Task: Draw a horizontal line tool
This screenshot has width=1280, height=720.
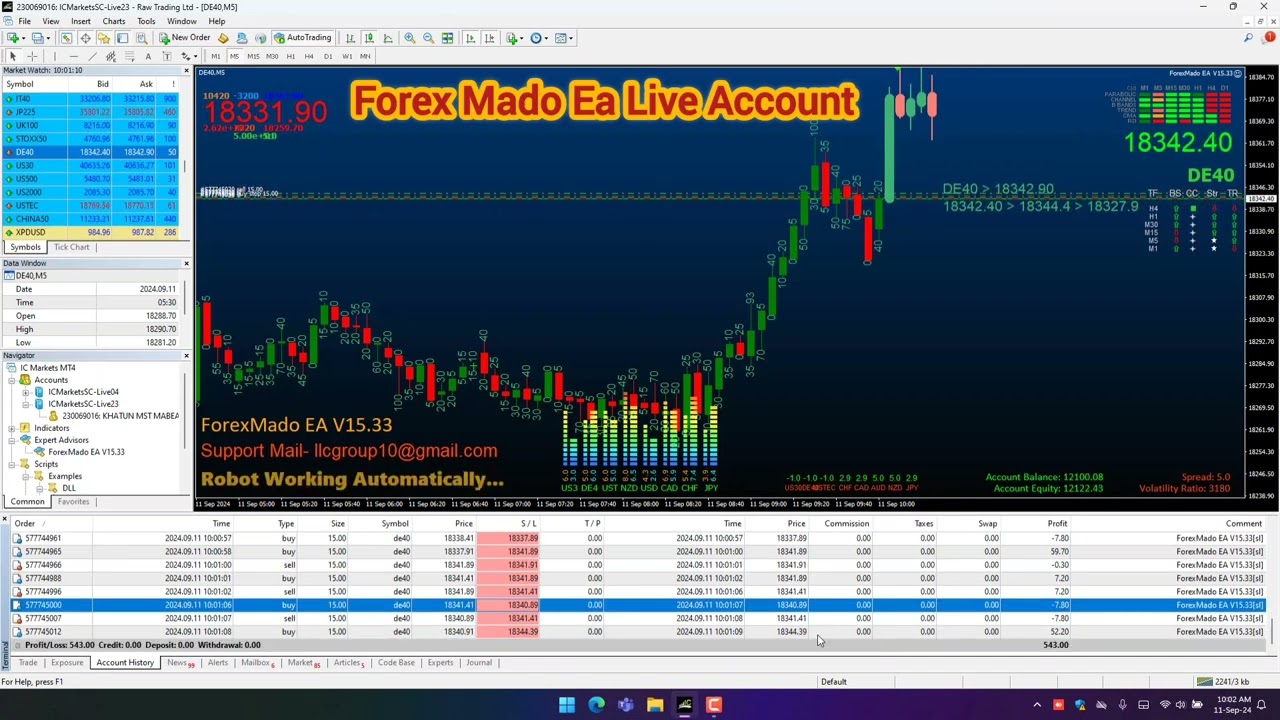Action: (x=72, y=56)
